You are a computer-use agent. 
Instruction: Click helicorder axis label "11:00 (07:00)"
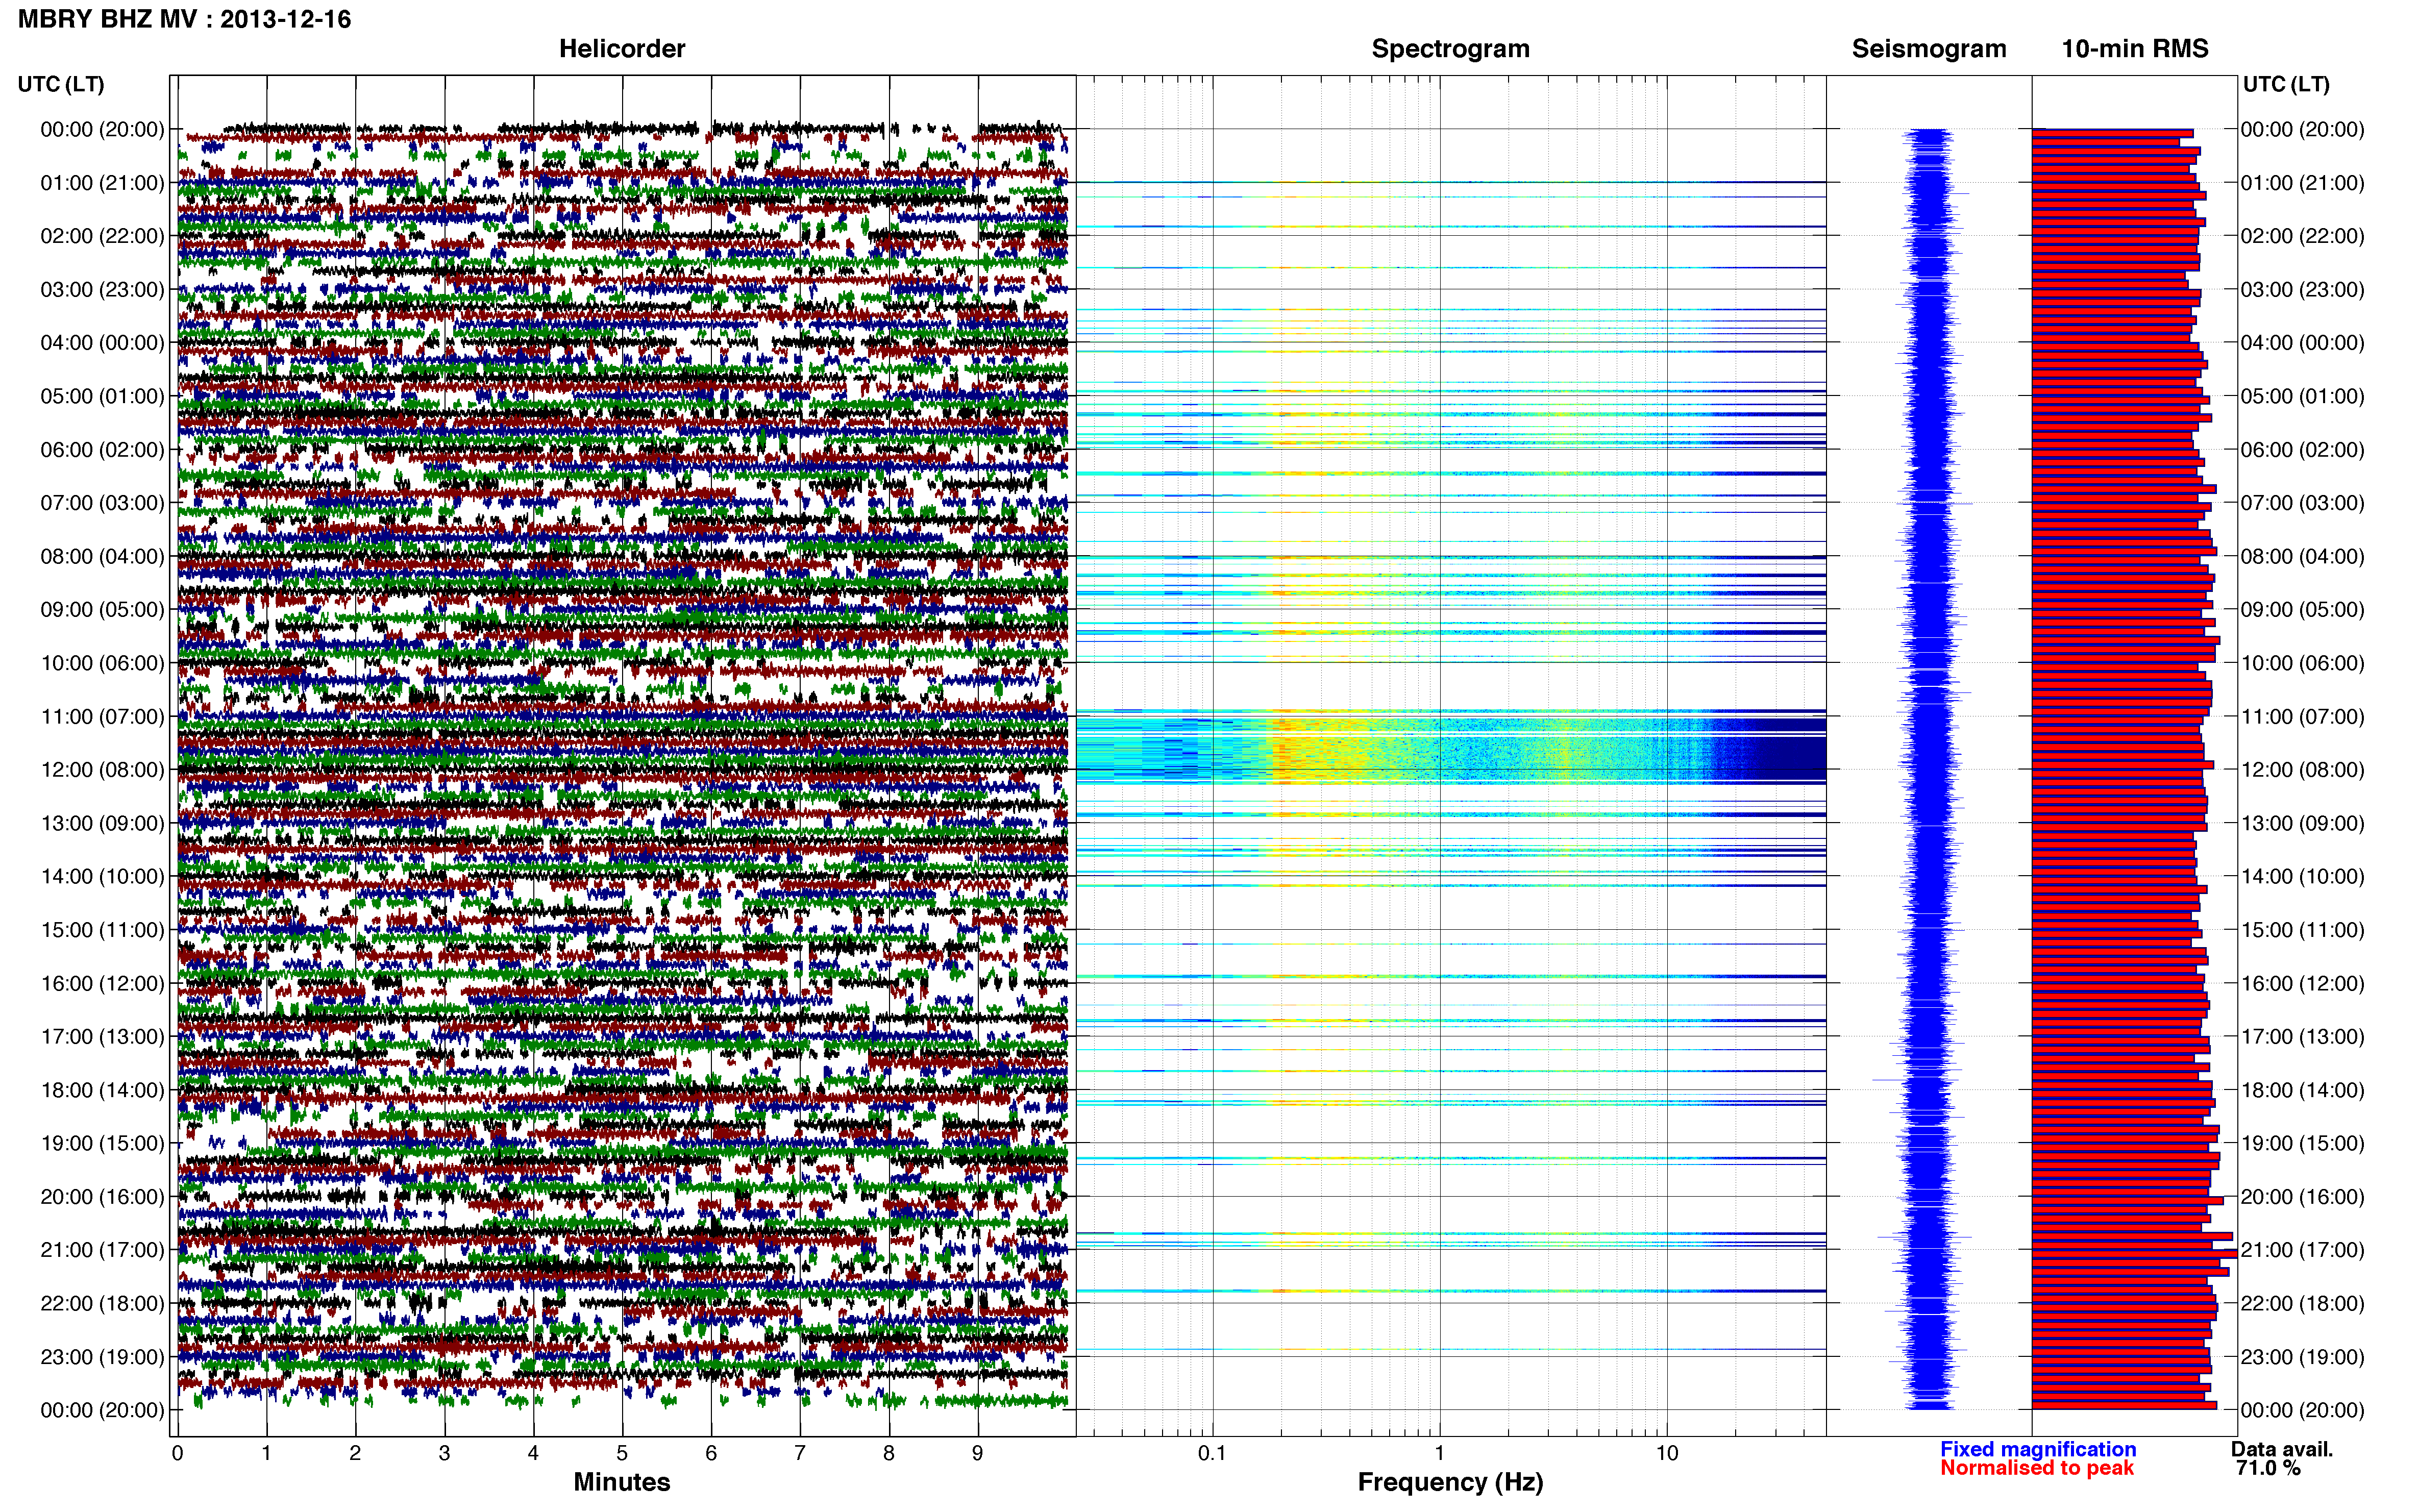[102, 717]
